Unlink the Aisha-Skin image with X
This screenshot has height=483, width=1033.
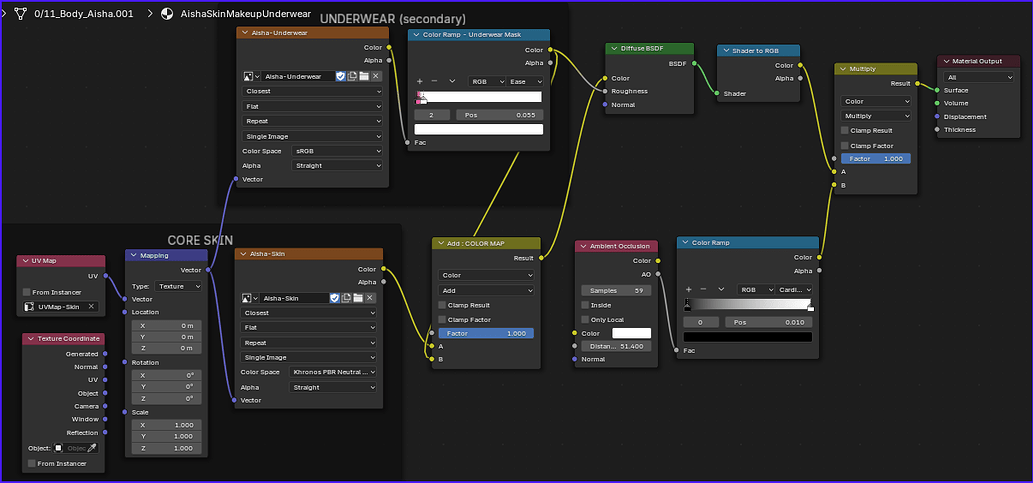[x=371, y=298]
